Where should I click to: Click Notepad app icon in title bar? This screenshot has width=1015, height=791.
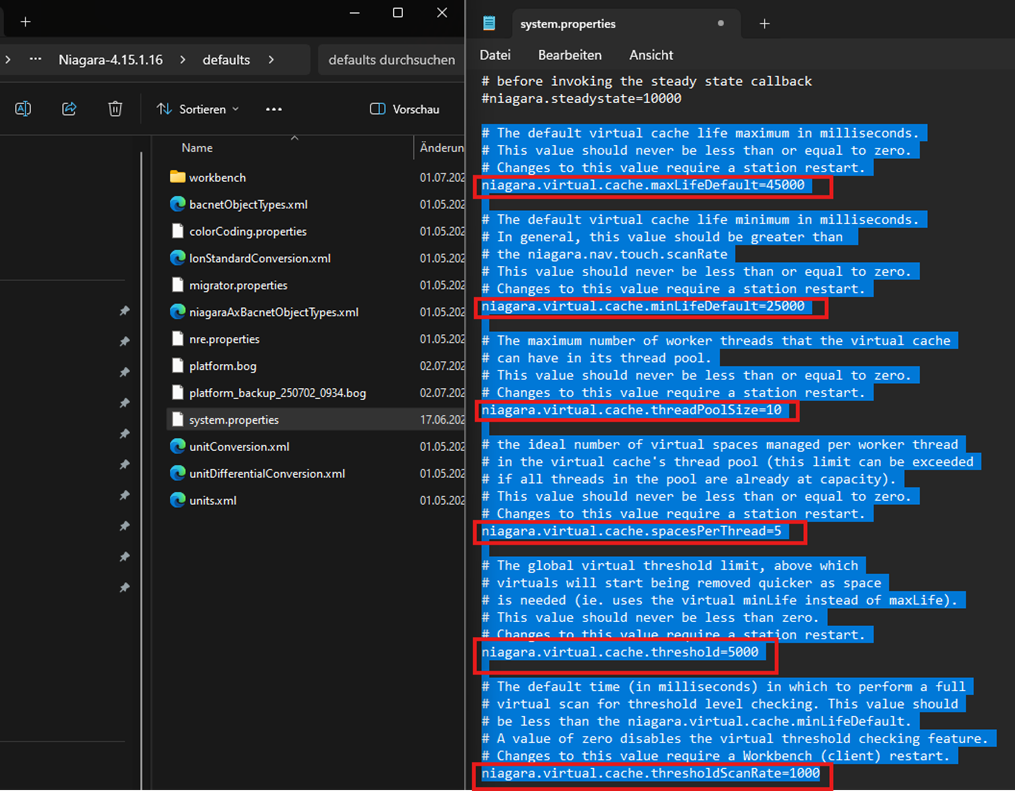[x=489, y=23]
